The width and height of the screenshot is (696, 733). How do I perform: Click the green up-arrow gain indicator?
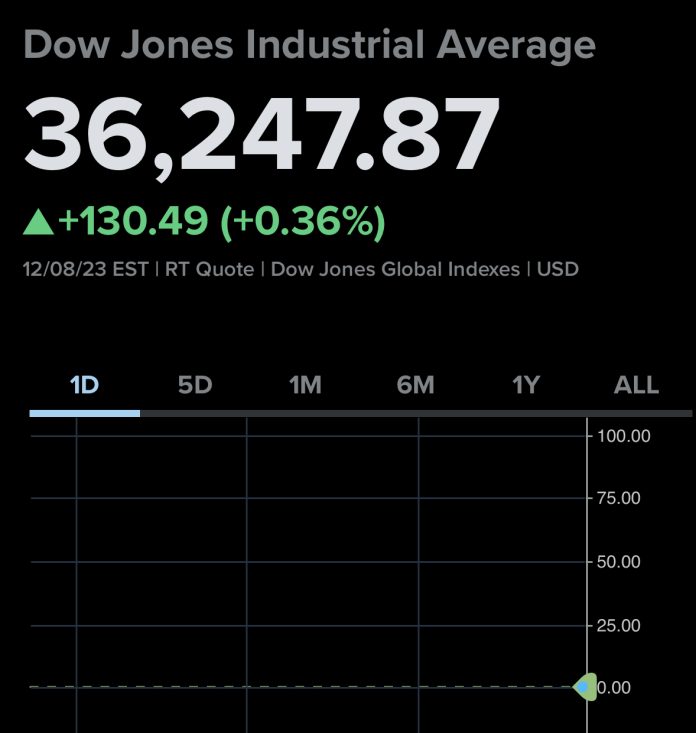tap(39, 222)
